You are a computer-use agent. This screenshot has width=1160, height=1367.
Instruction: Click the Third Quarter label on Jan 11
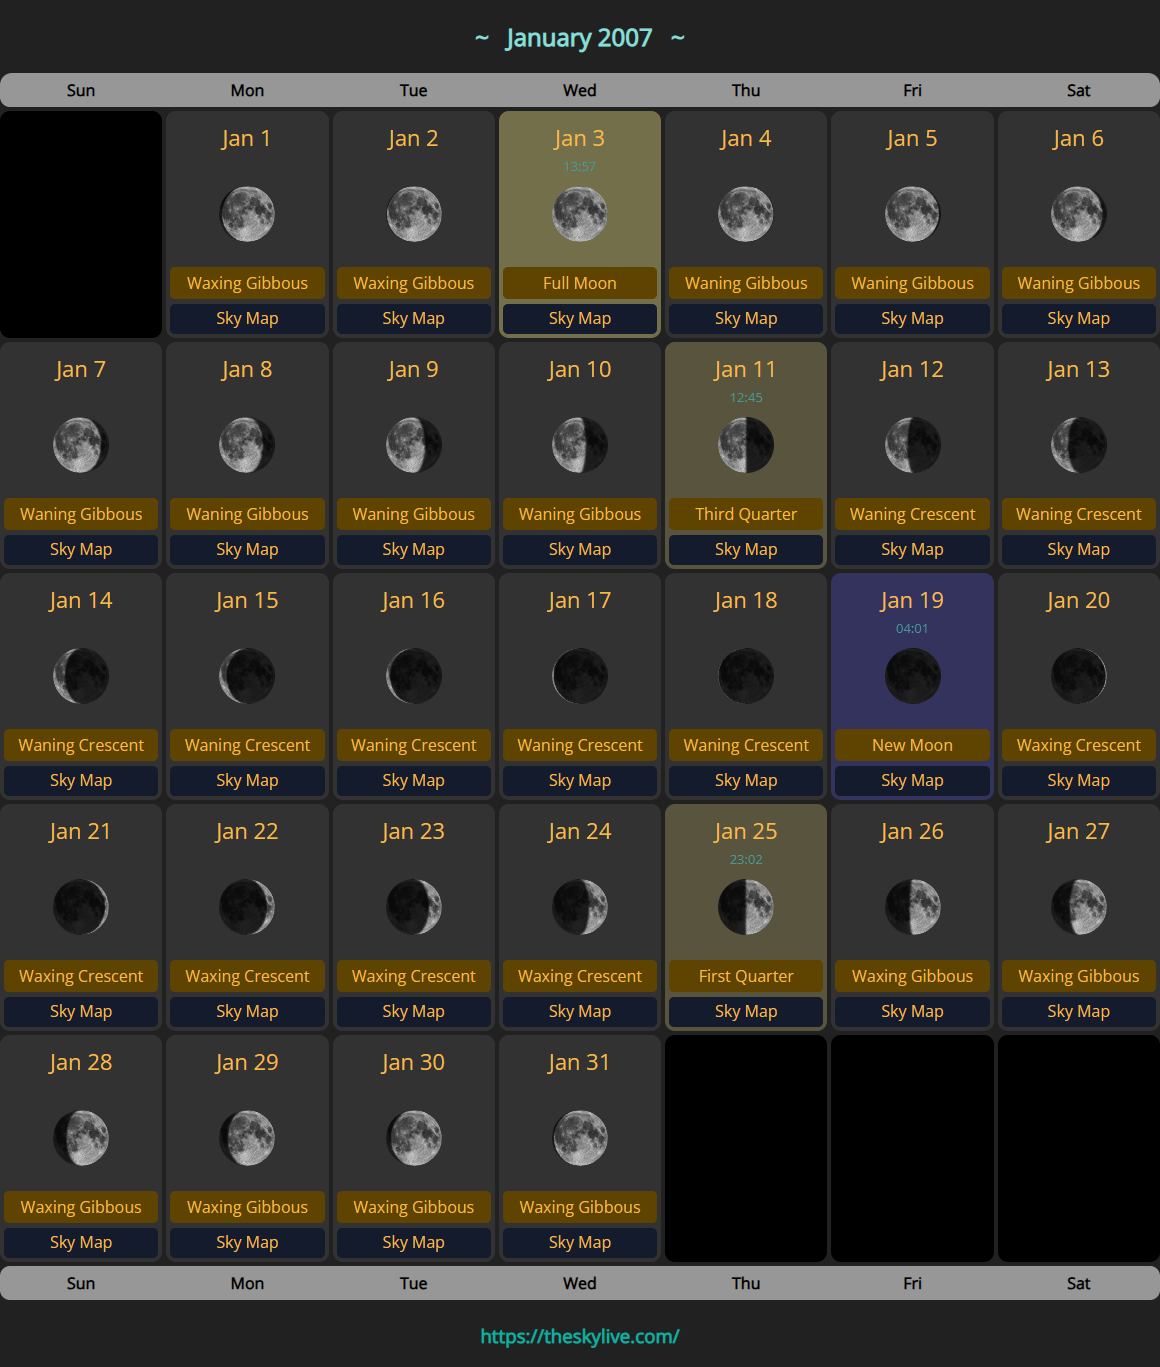pyautogui.click(x=745, y=514)
